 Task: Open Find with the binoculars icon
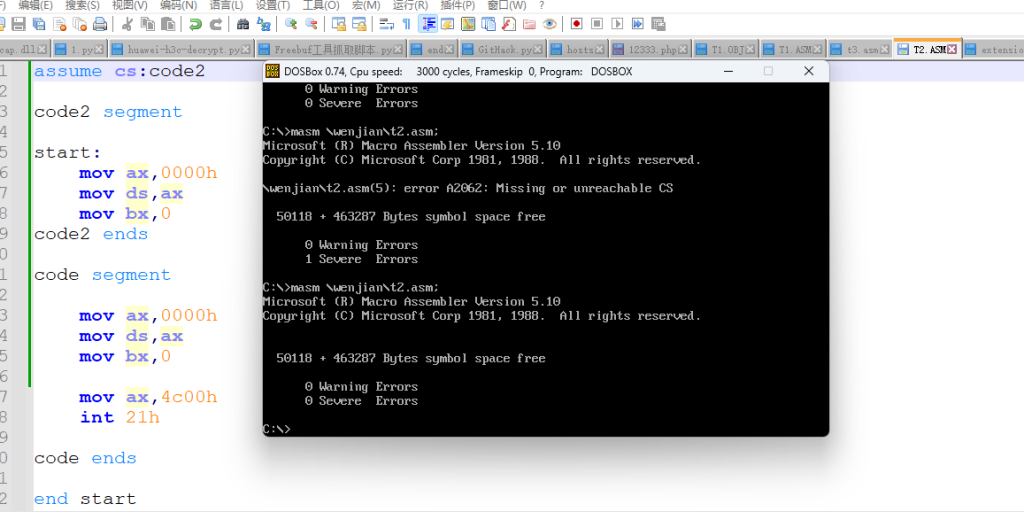point(243,23)
